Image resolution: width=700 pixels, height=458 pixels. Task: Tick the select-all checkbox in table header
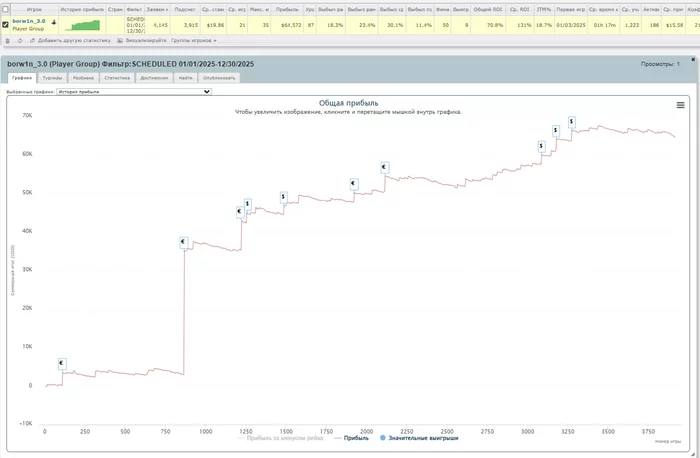click(5, 9)
